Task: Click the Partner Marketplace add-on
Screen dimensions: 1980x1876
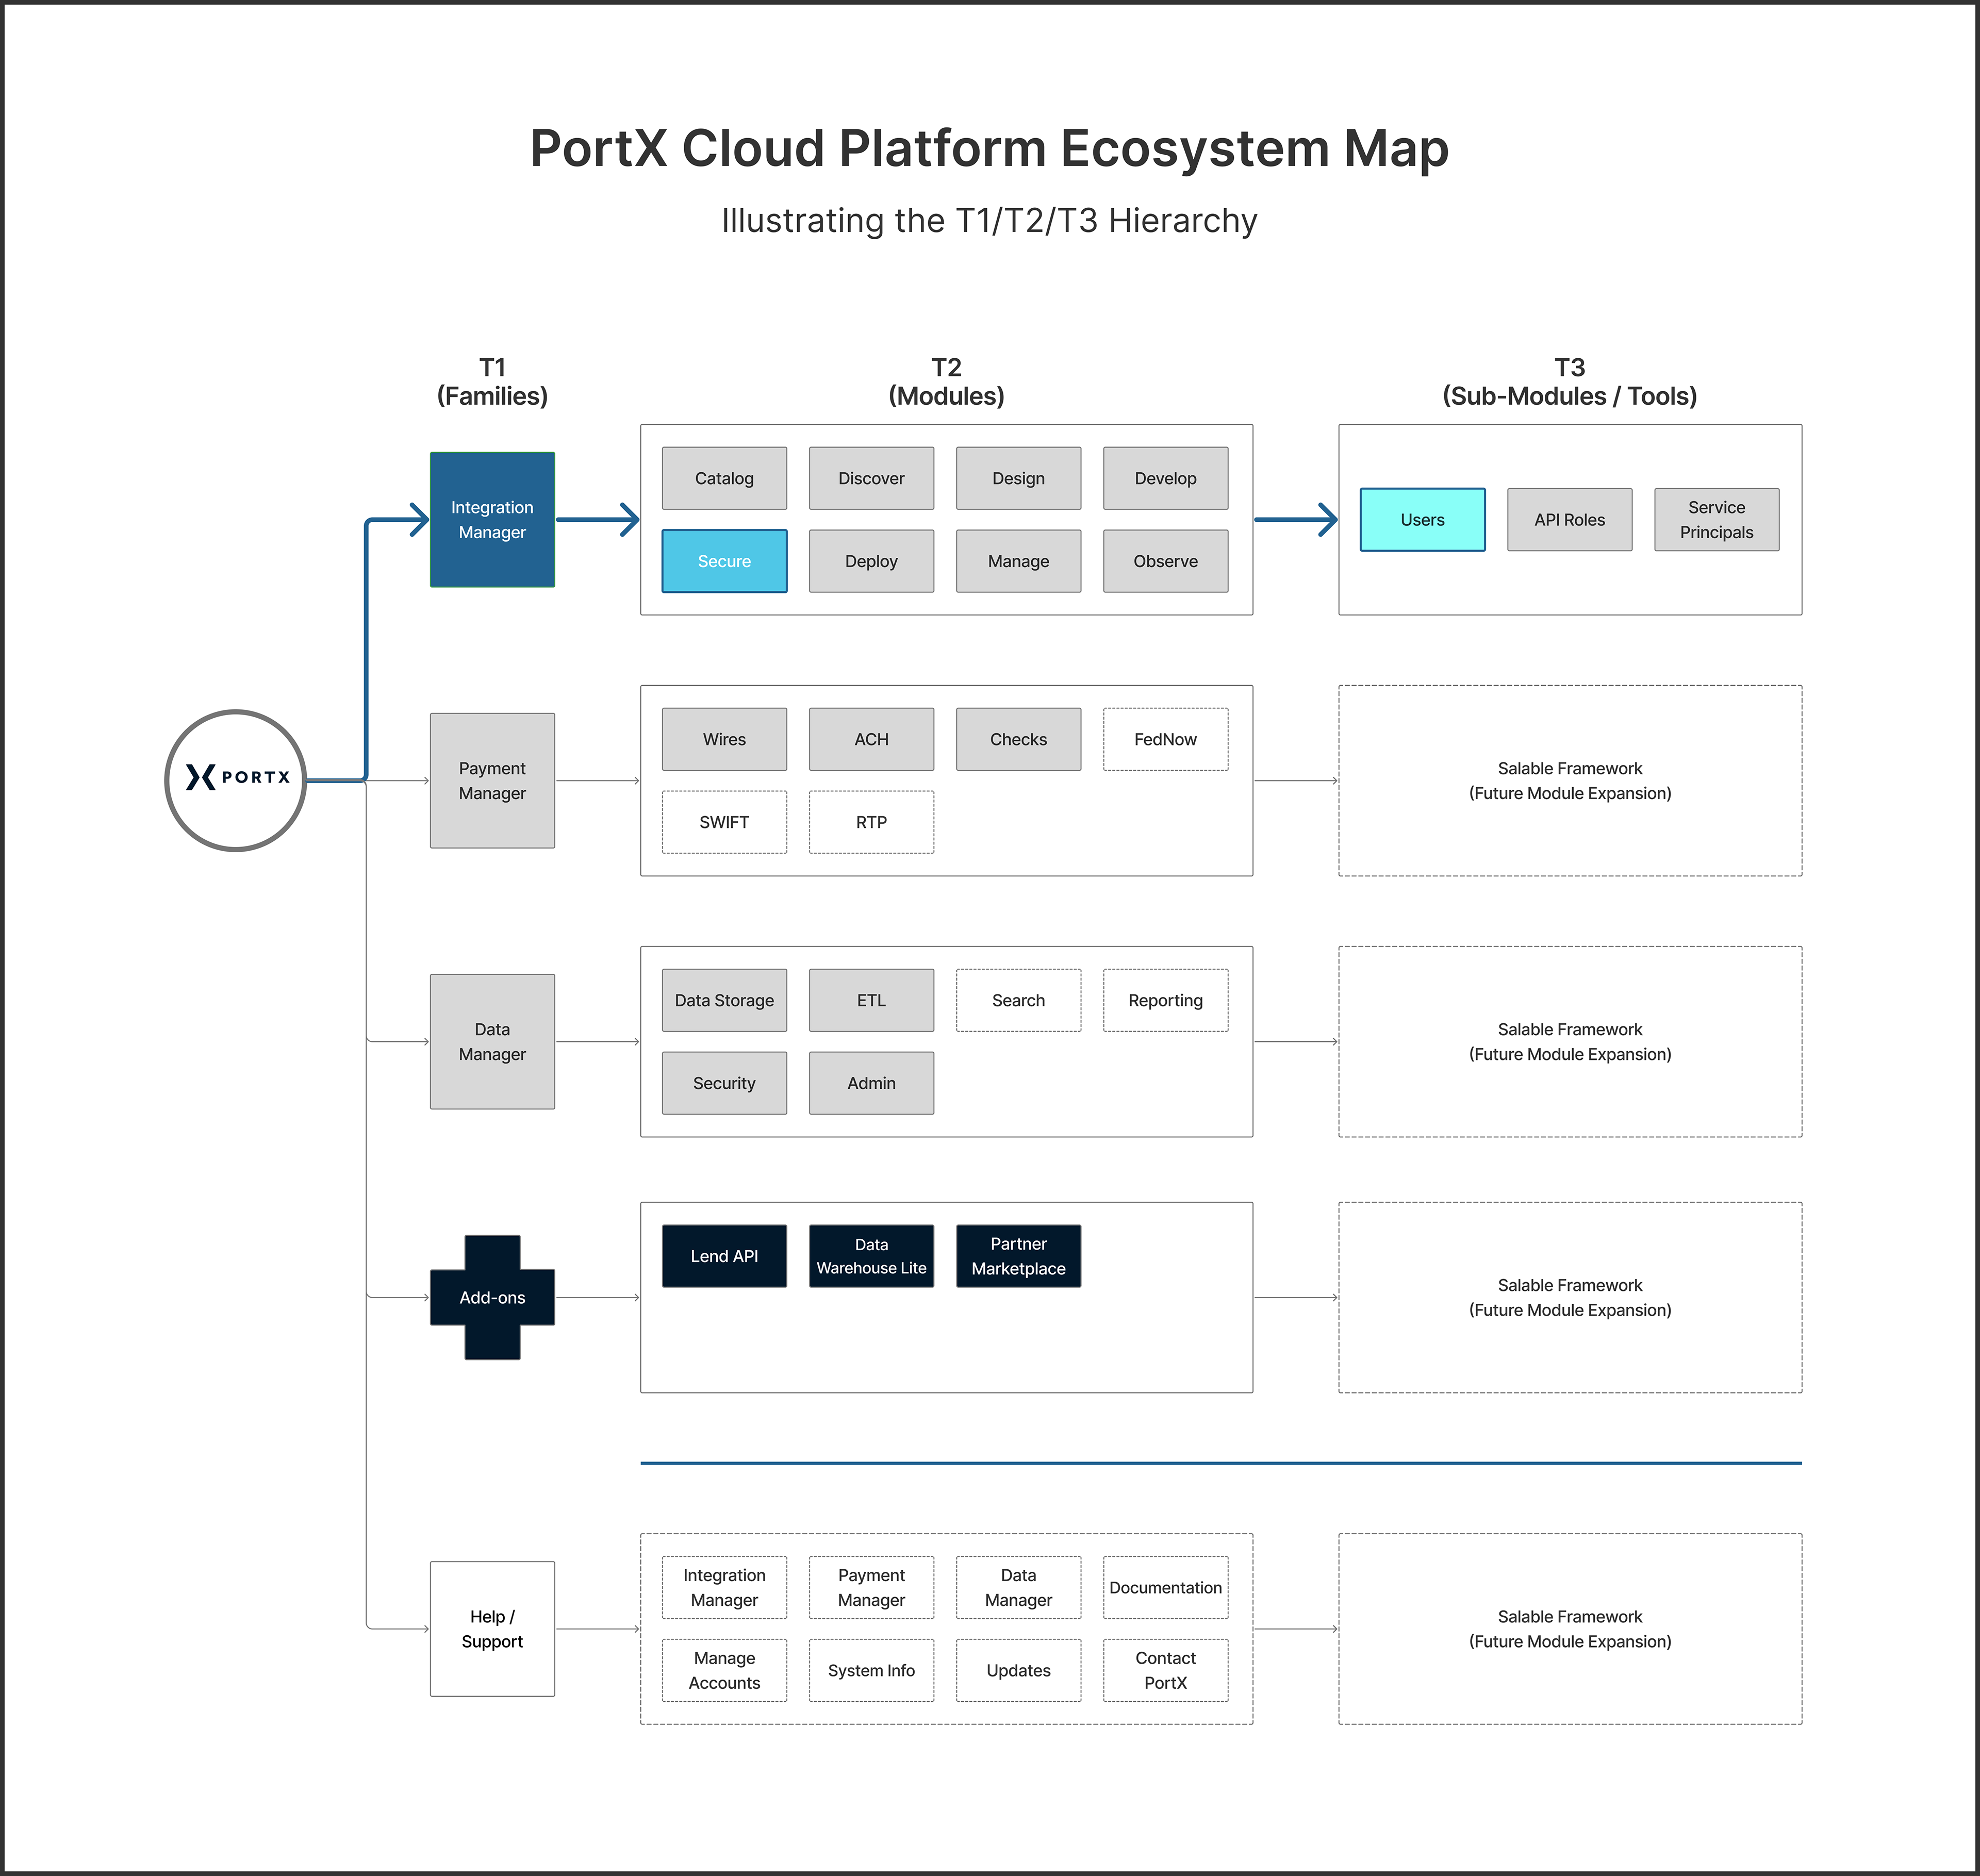Action: tap(1018, 1256)
